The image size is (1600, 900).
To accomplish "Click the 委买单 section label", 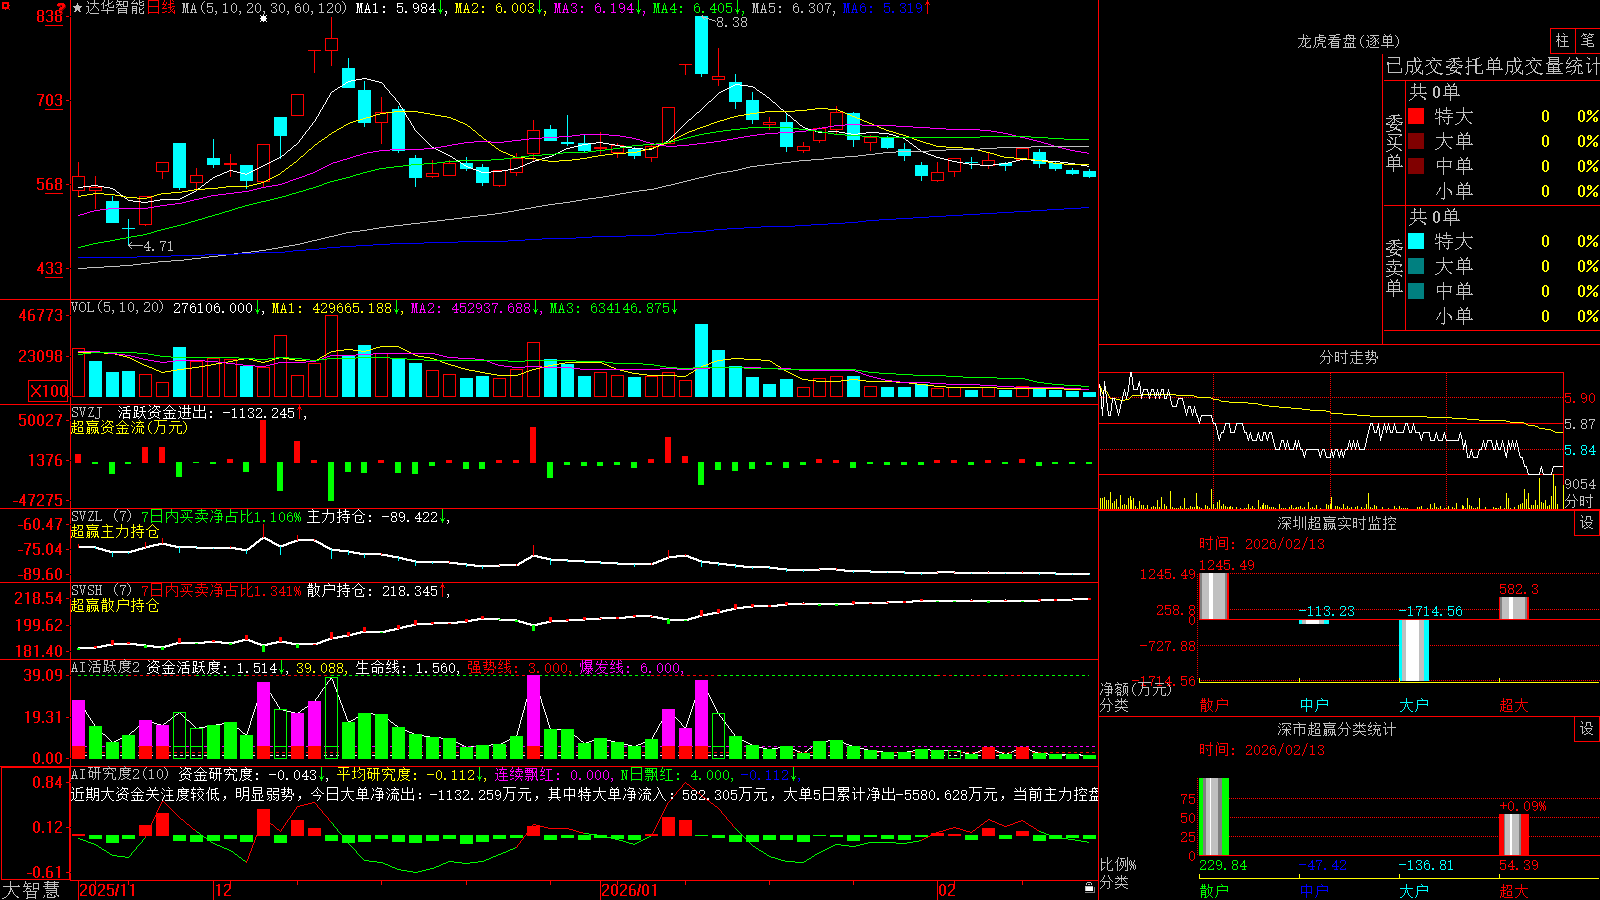I will pyautogui.click(x=1394, y=142).
